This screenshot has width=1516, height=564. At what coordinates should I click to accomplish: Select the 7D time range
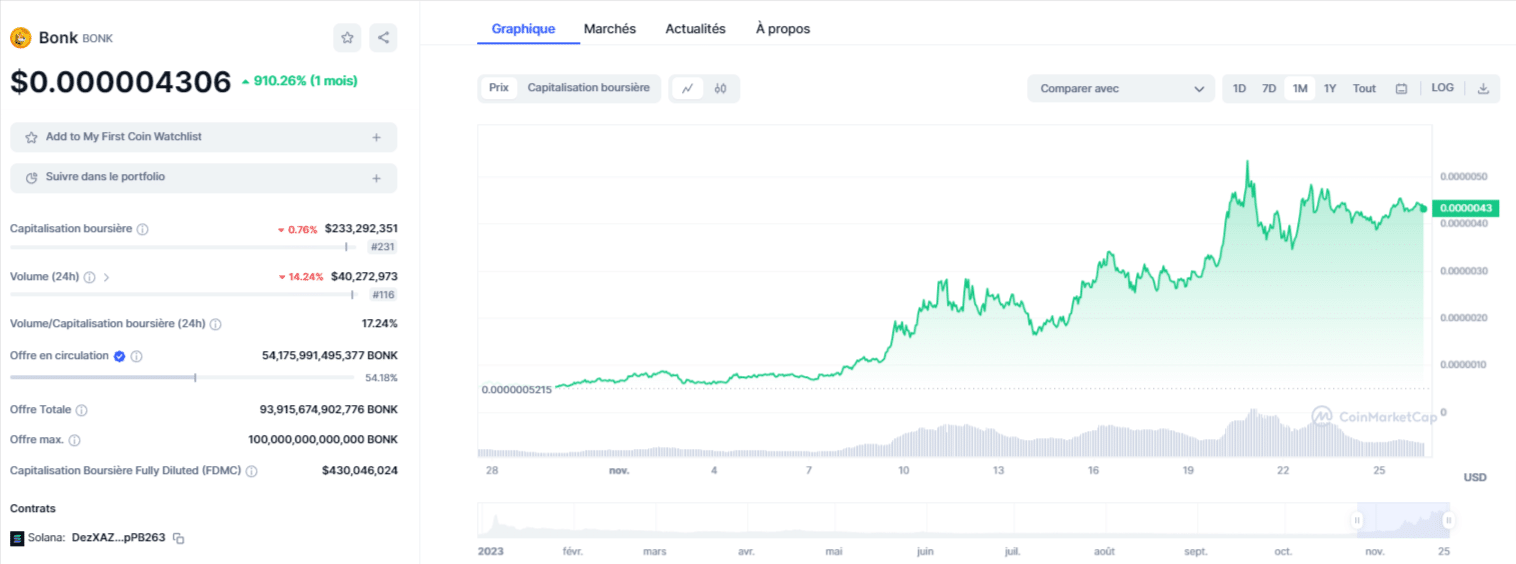point(1268,88)
